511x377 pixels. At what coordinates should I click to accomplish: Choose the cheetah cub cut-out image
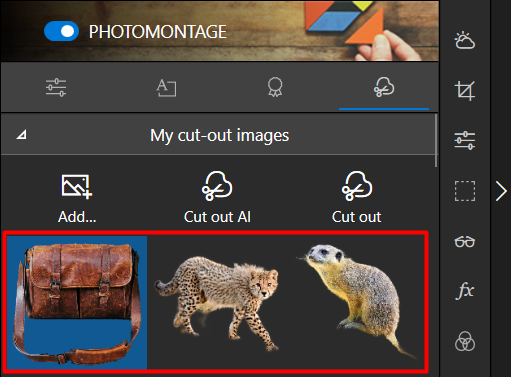coord(217,303)
